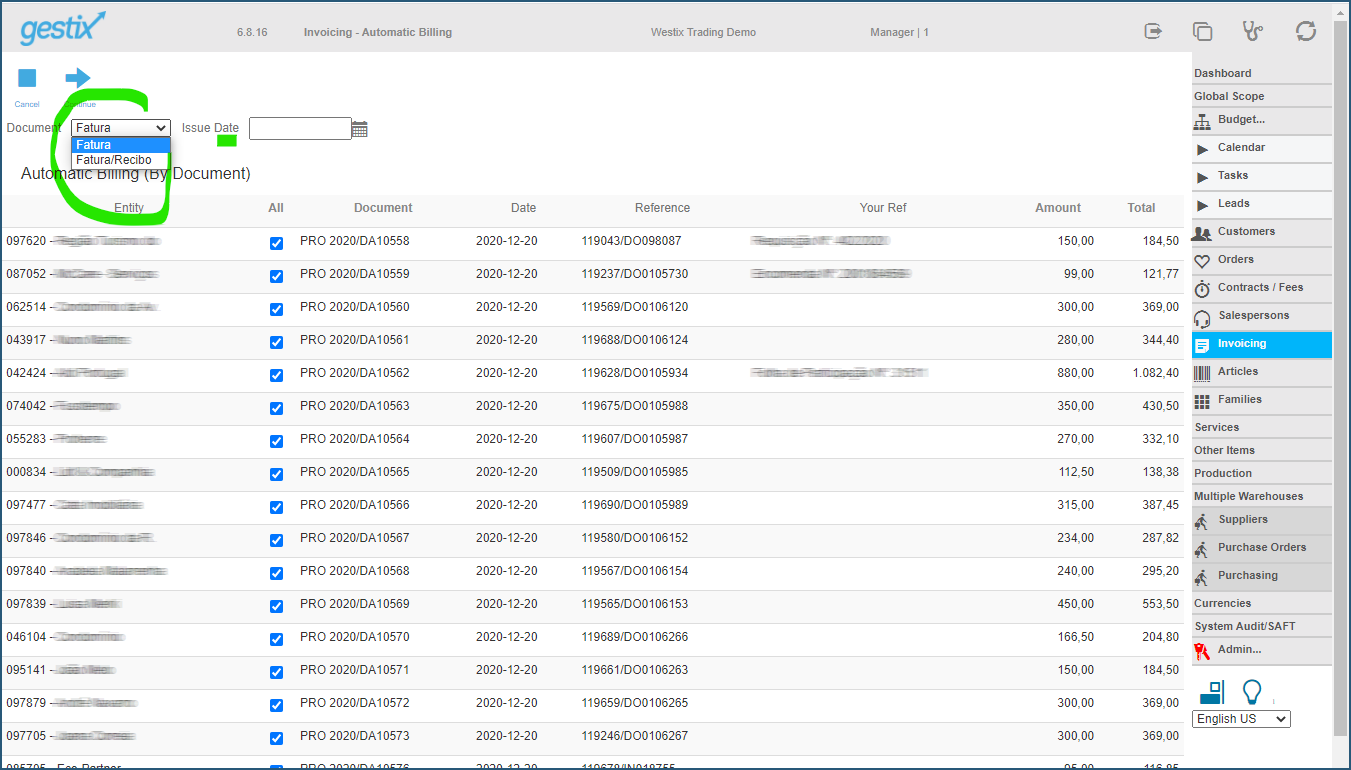Open Customers in the sidebar
1351x770 pixels.
click(x=1262, y=232)
